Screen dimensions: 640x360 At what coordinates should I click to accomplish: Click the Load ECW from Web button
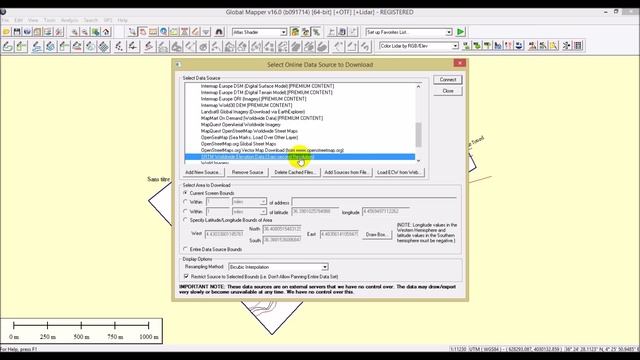click(399, 172)
